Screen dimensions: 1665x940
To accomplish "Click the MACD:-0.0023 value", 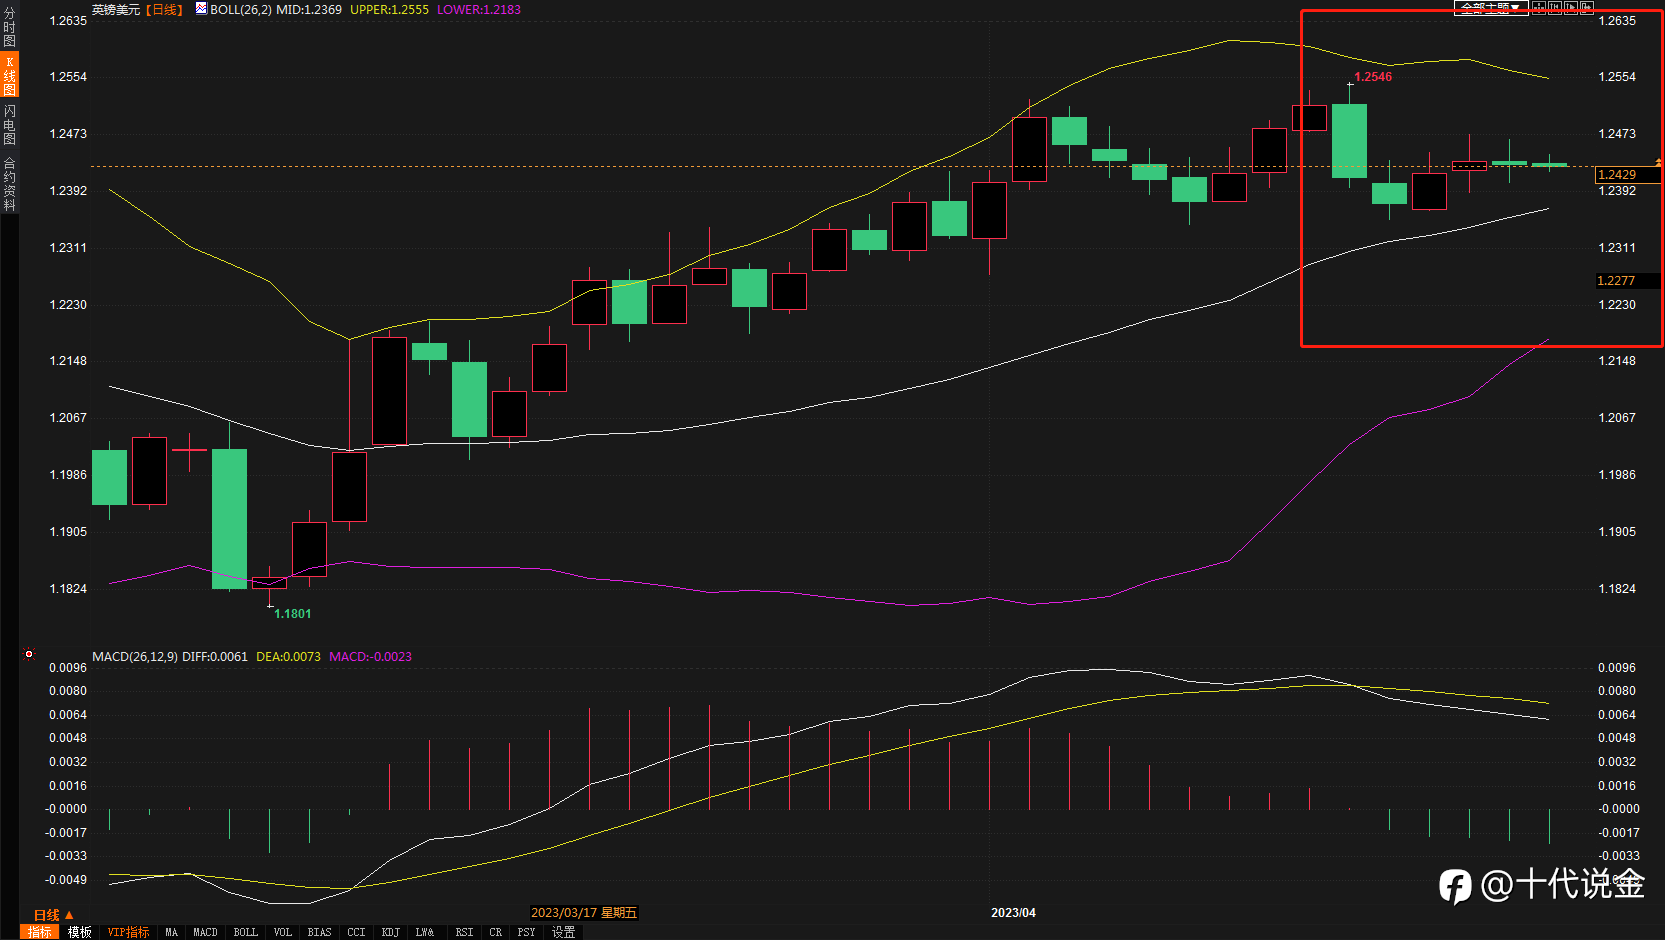I will click(371, 657).
